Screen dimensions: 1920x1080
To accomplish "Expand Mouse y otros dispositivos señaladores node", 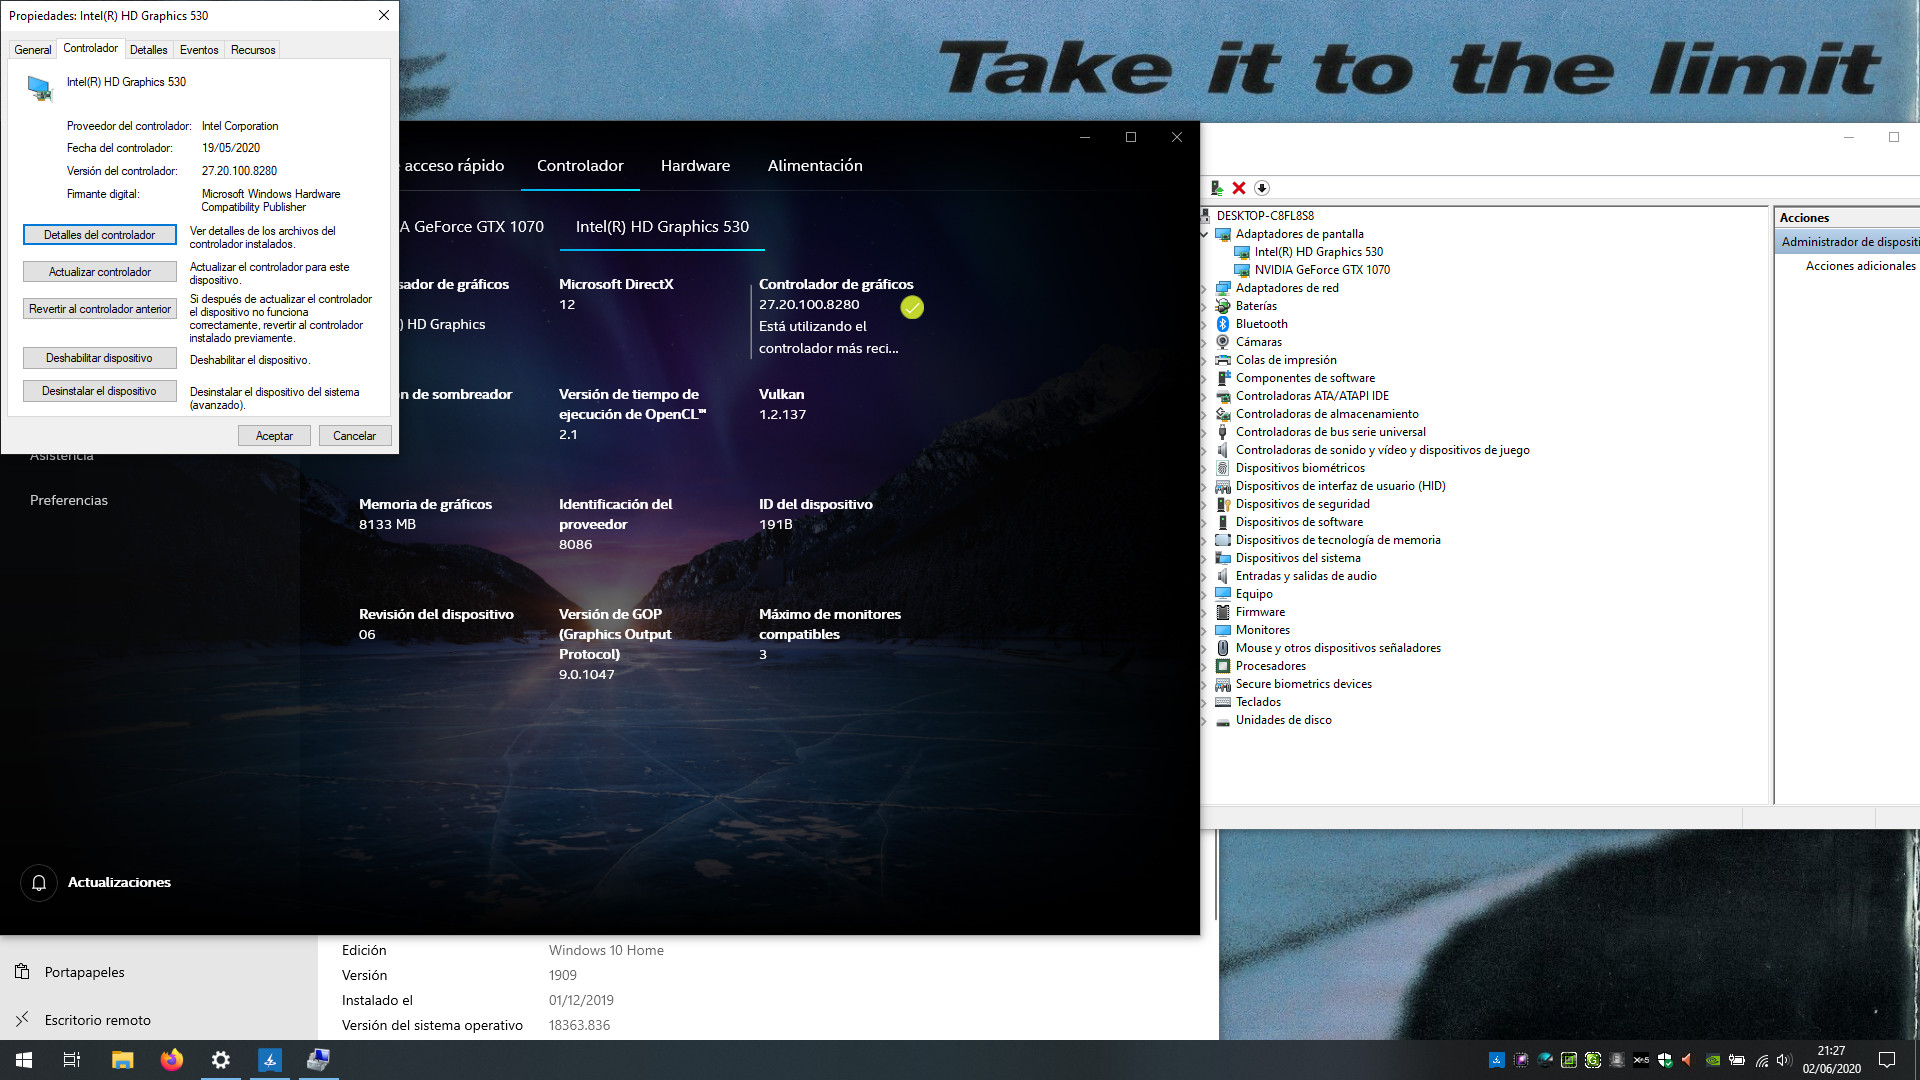I will tap(1204, 648).
